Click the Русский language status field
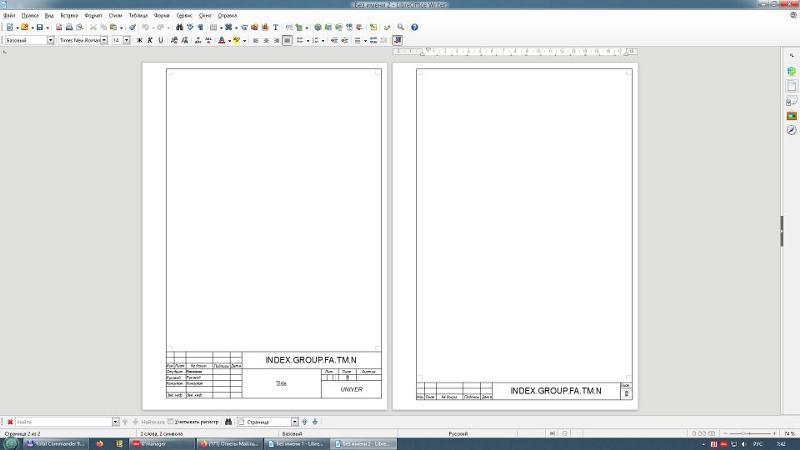800x450 pixels. (x=458, y=434)
